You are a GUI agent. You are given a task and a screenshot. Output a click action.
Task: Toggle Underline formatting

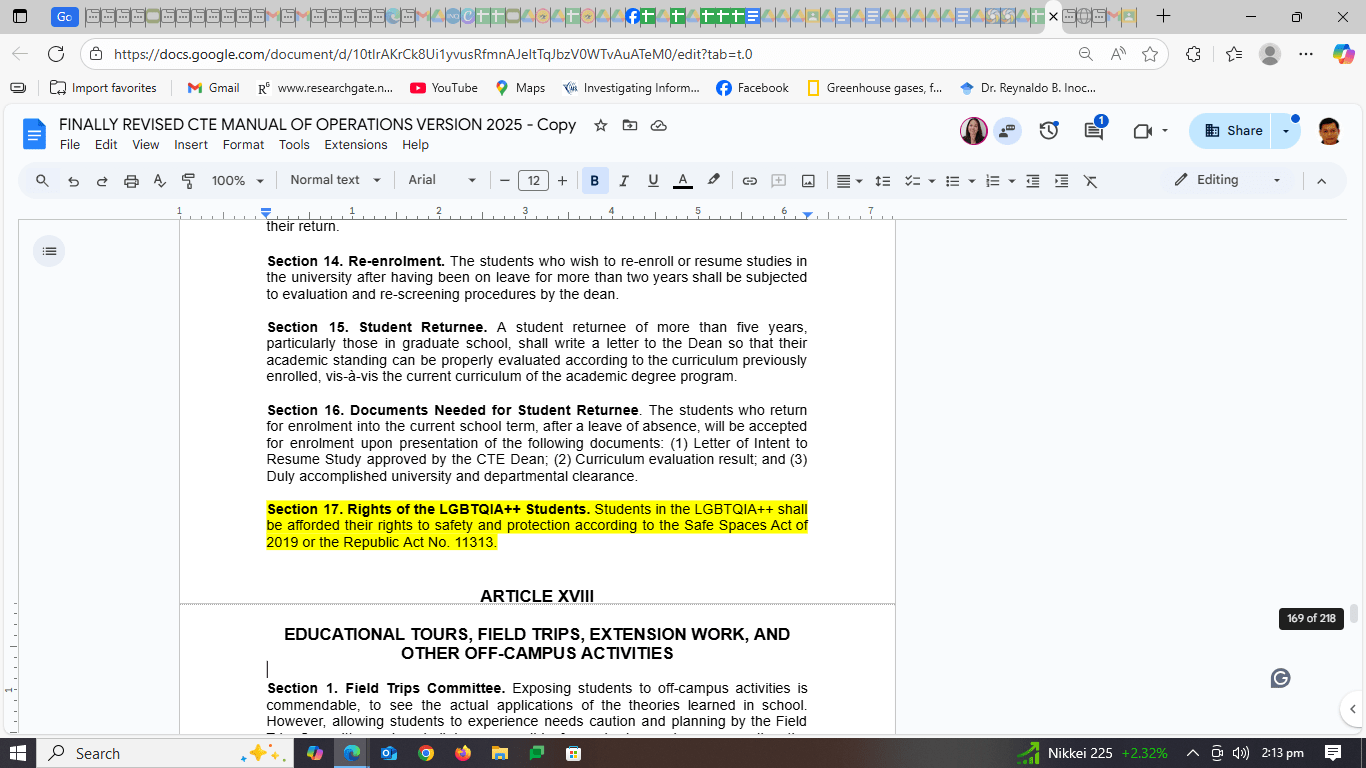pos(653,181)
